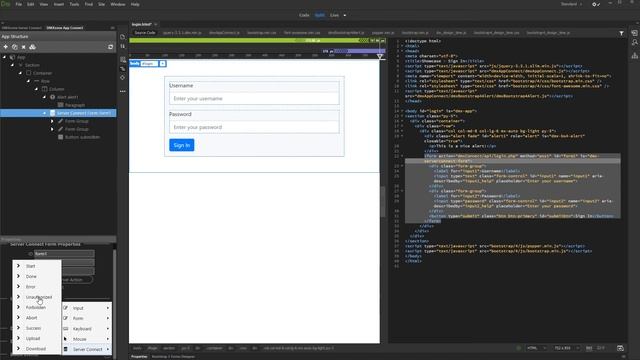Viewport: 640px width, 360px height.
Task: Open the Input events submenu
Action: [x=87, y=308]
